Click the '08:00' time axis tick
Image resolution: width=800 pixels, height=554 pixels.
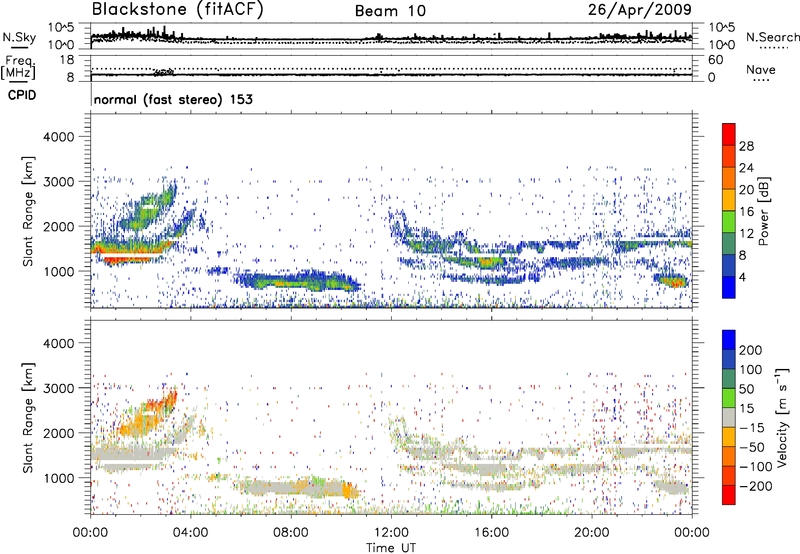click(x=291, y=533)
